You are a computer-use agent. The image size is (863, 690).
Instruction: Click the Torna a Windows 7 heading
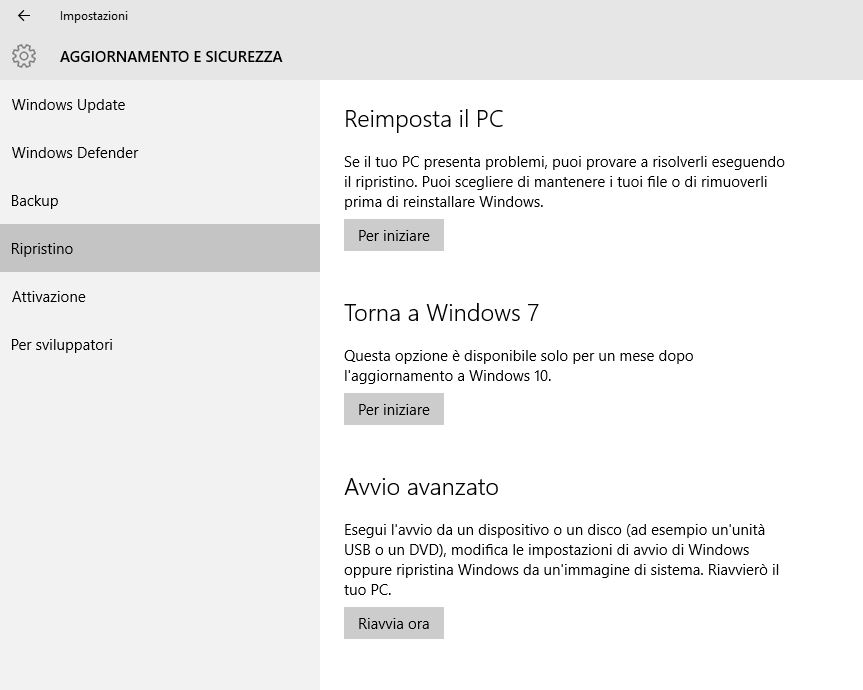[x=441, y=313]
